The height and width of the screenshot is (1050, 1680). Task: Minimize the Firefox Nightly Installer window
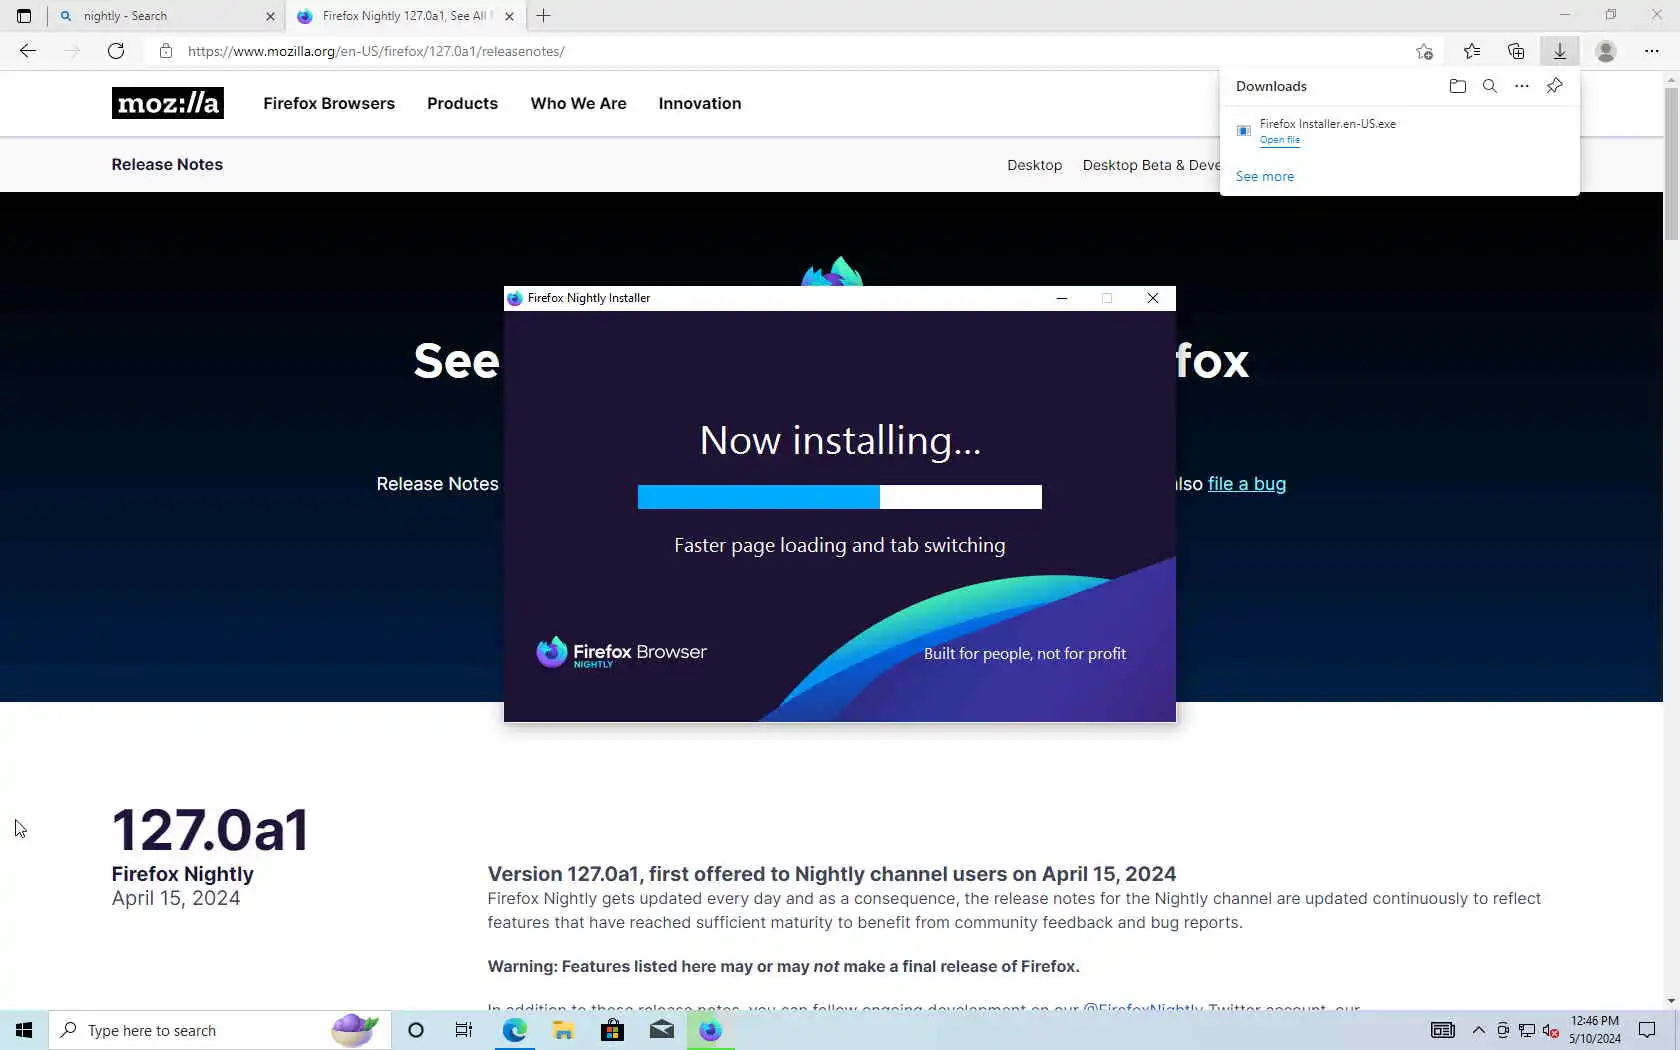coord(1061,298)
